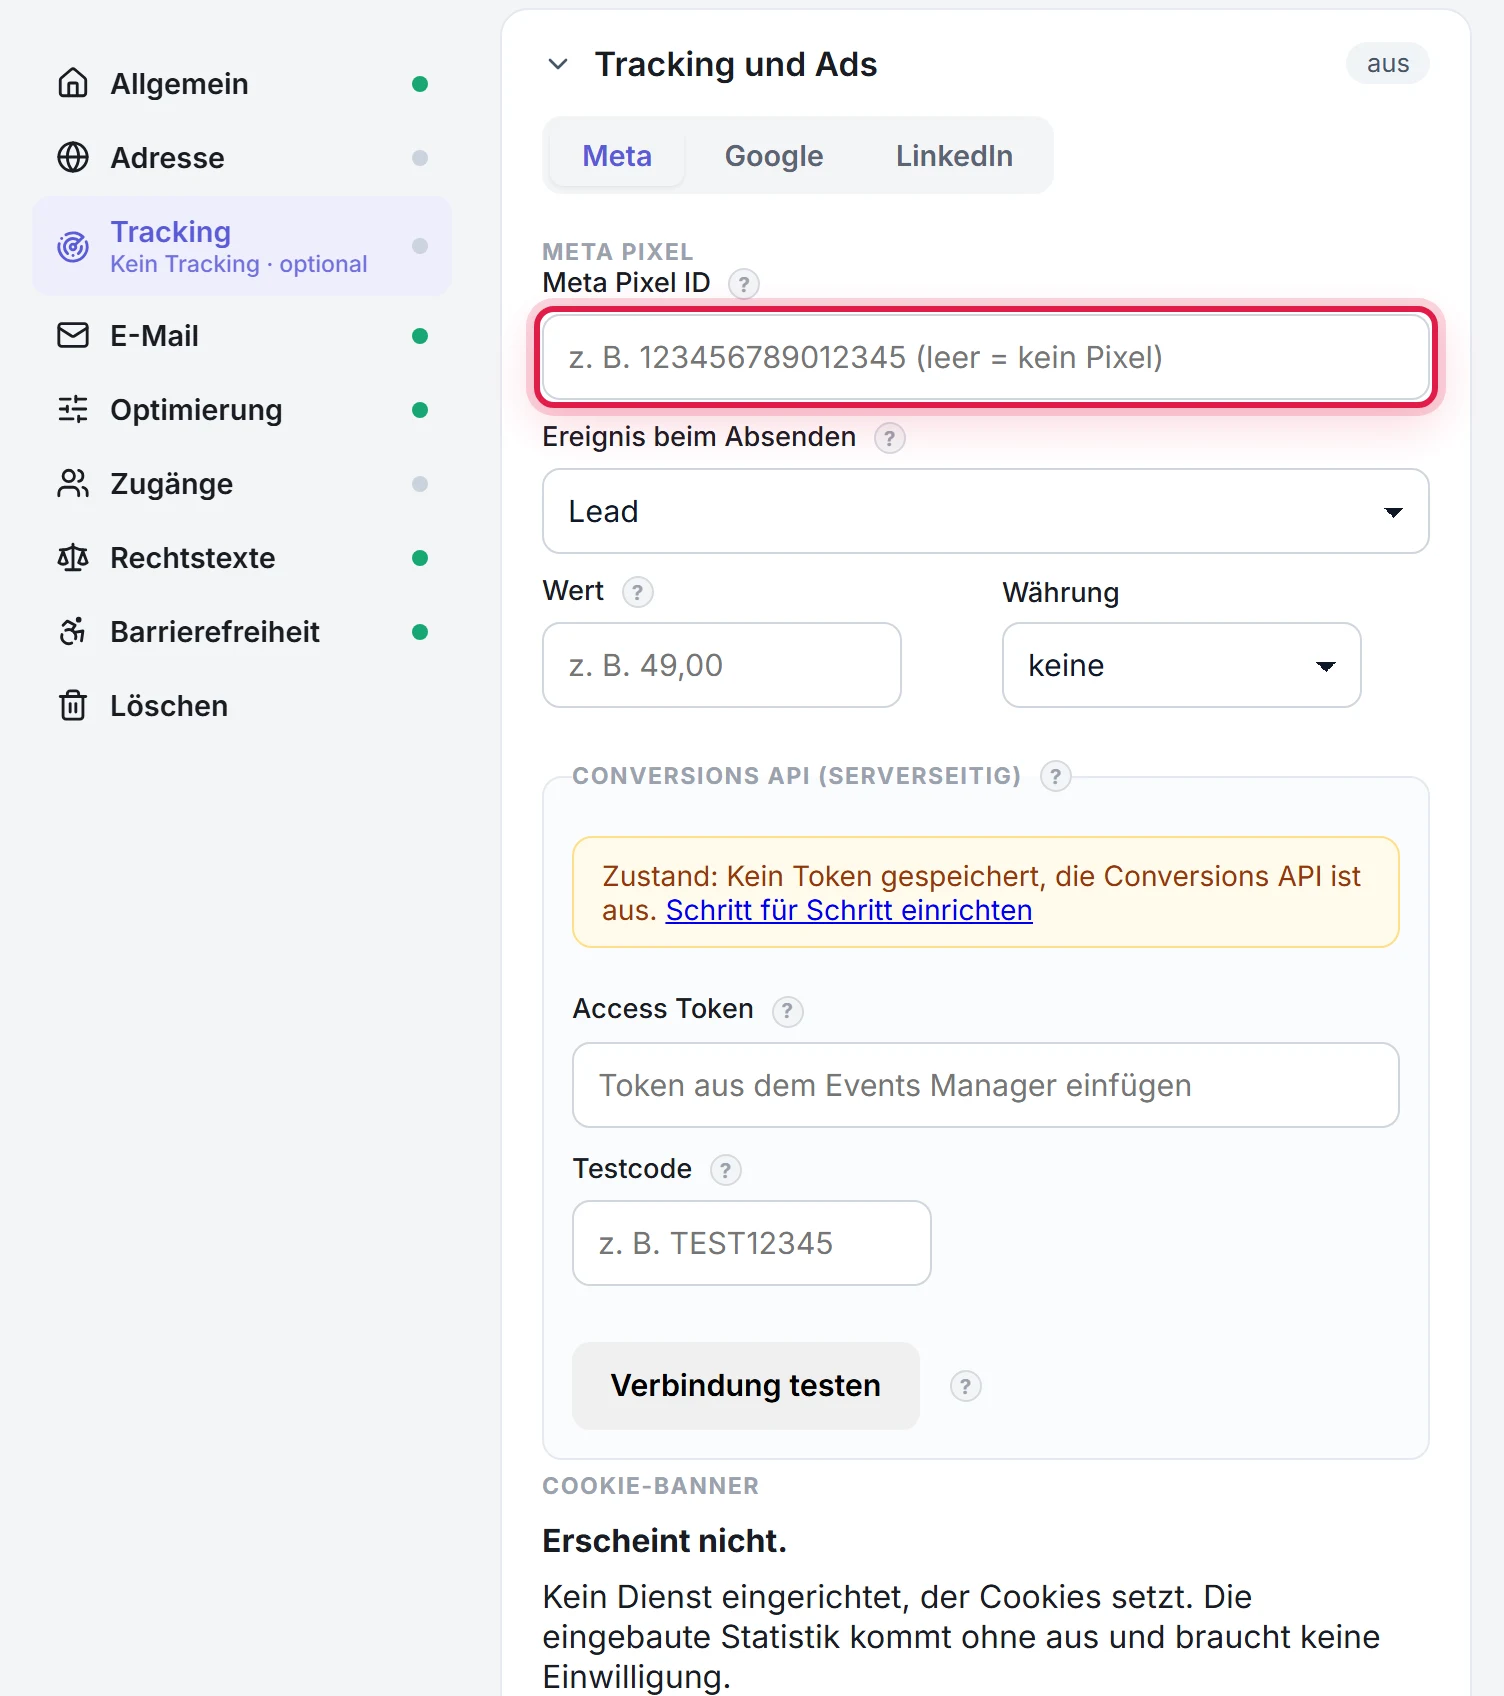
Task: Click the Kein Tracking · optional subtitle
Action: [x=239, y=264]
